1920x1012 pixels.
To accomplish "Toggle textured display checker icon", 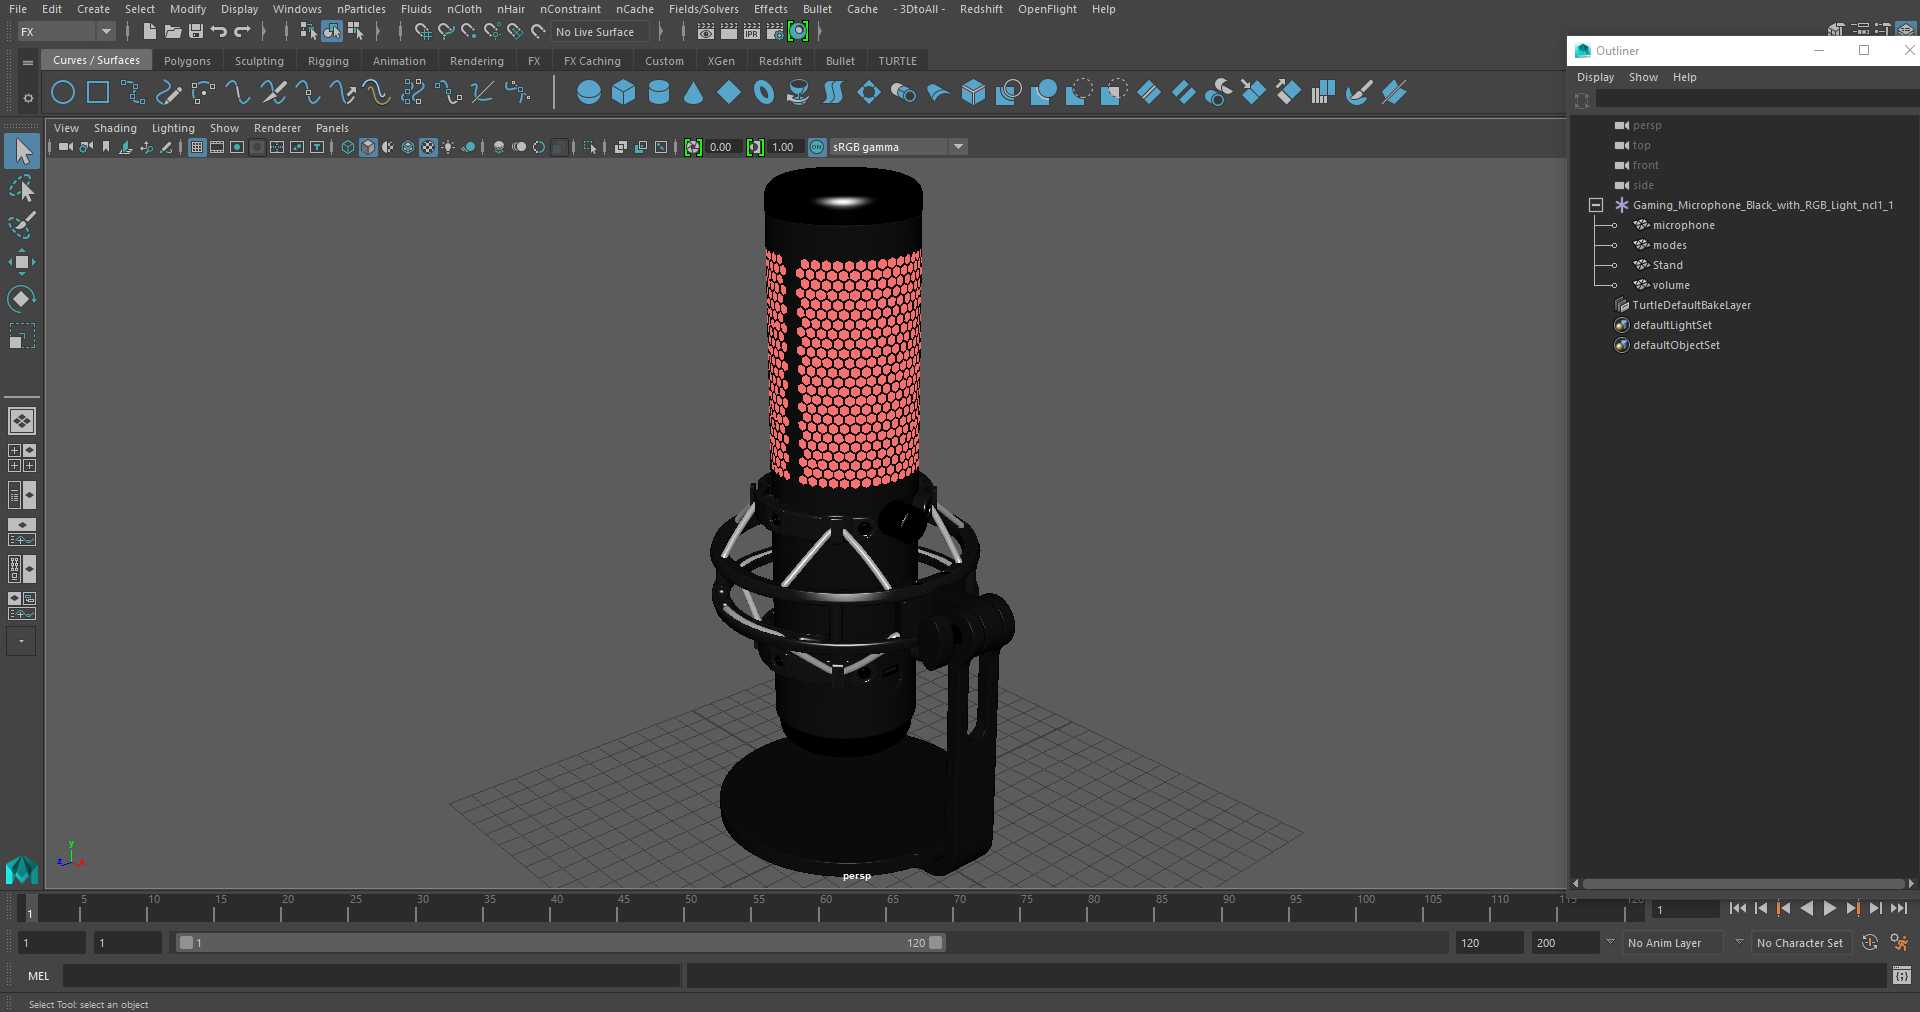I will (x=428, y=147).
